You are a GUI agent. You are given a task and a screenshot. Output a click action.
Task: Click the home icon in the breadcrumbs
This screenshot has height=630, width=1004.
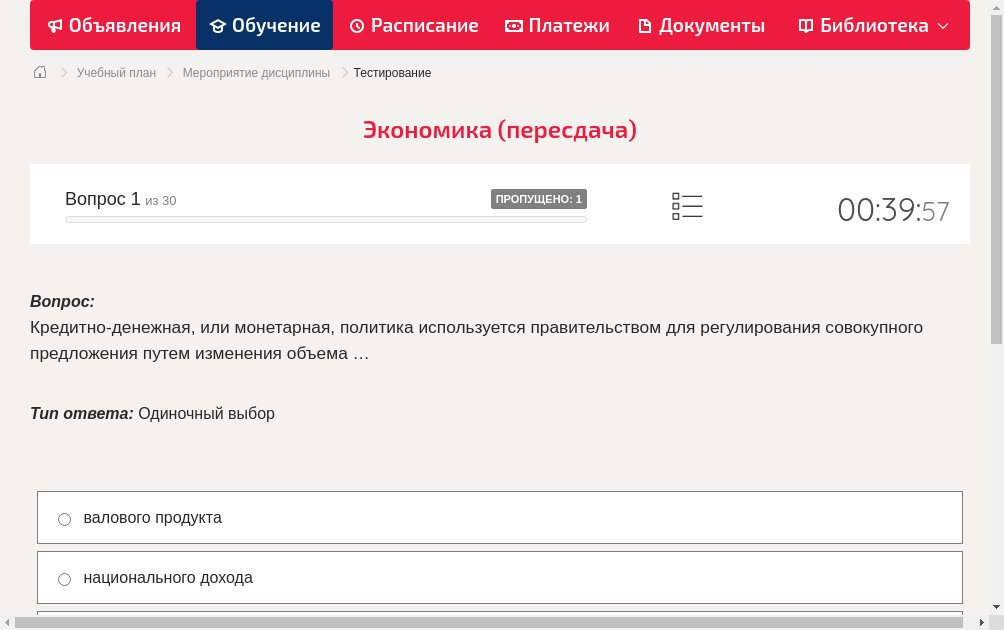click(39, 72)
